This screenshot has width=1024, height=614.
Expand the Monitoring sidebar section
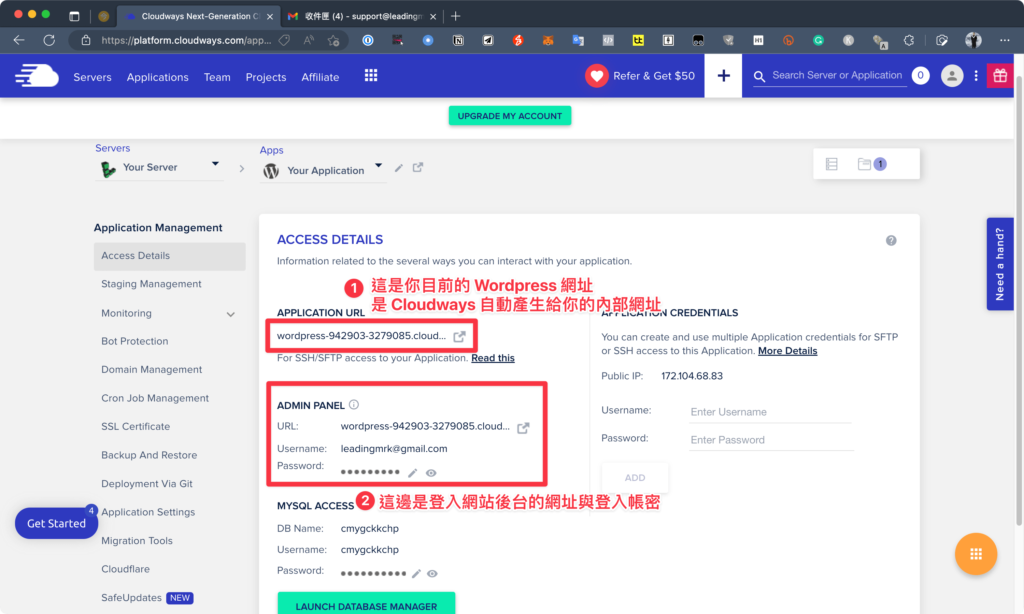(231, 314)
